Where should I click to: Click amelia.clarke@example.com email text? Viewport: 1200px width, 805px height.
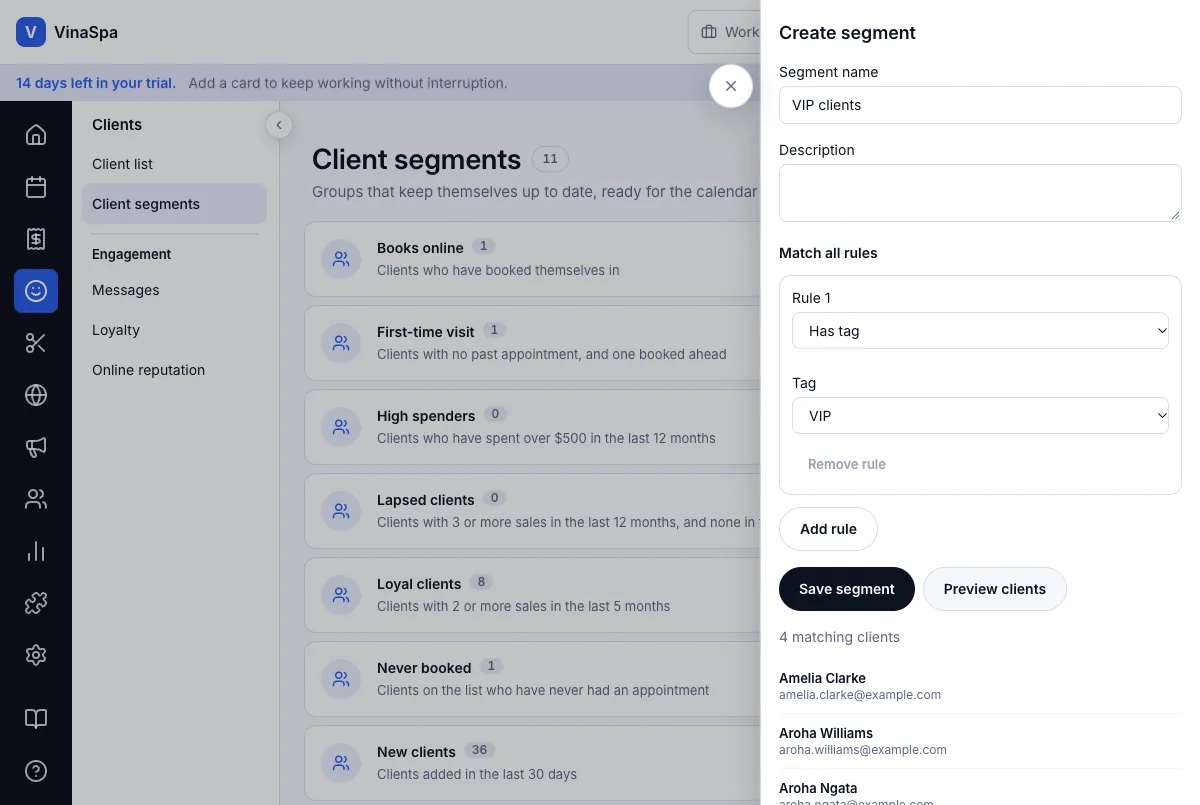(860, 695)
